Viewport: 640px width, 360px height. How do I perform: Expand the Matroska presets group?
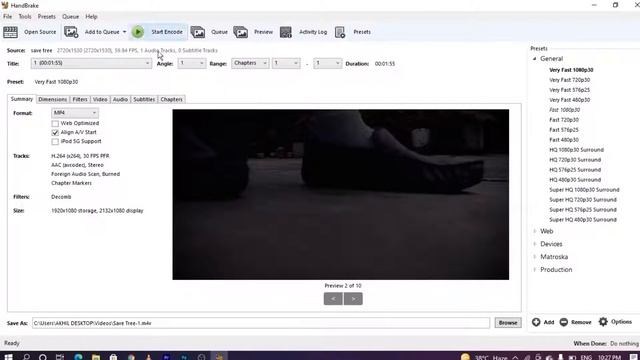pyautogui.click(x=535, y=257)
